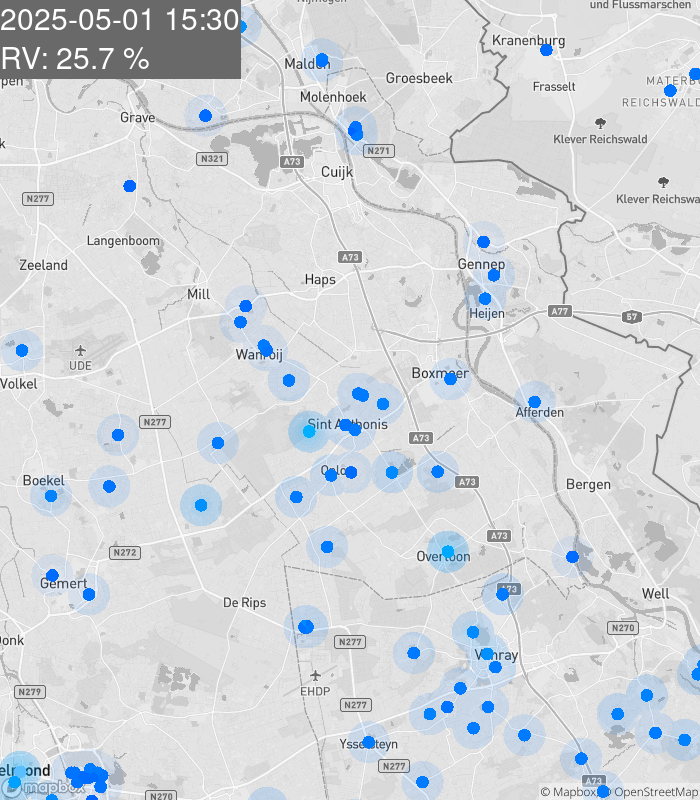Click the EHDP airport icon
The width and height of the screenshot is (700, 800).
click(x=315, y=676)
